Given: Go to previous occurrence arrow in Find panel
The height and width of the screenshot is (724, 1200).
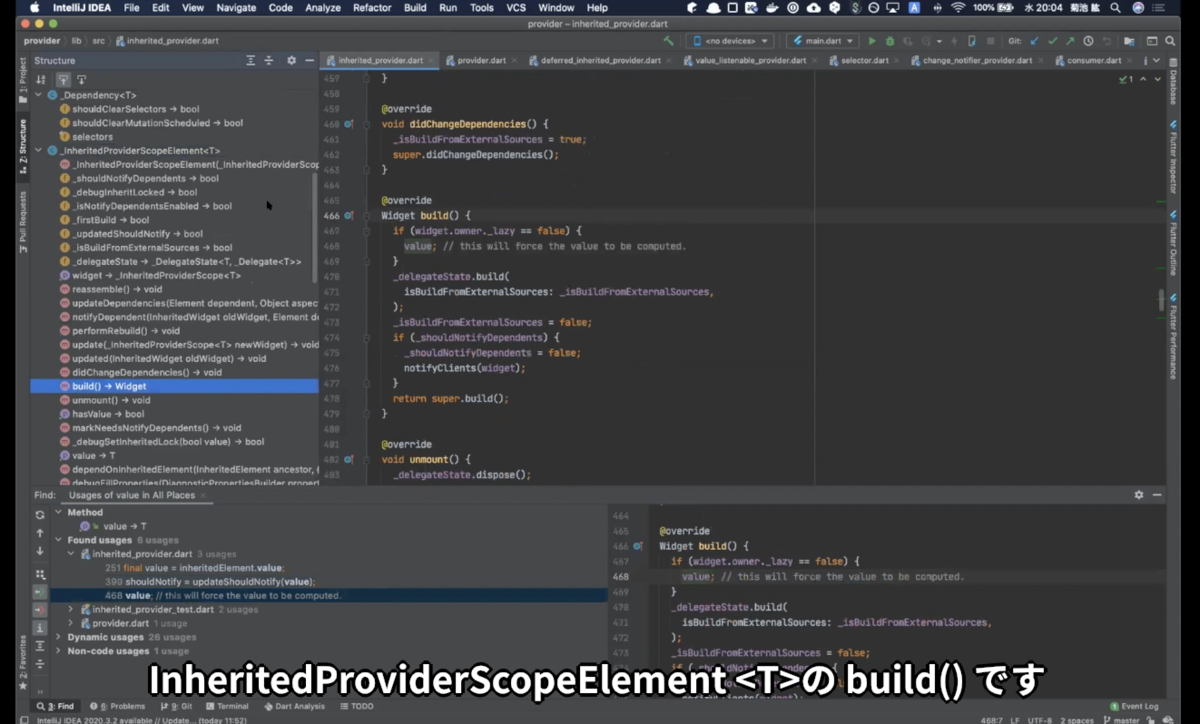Looking at the screenshot, I should (x=40, y=533).
